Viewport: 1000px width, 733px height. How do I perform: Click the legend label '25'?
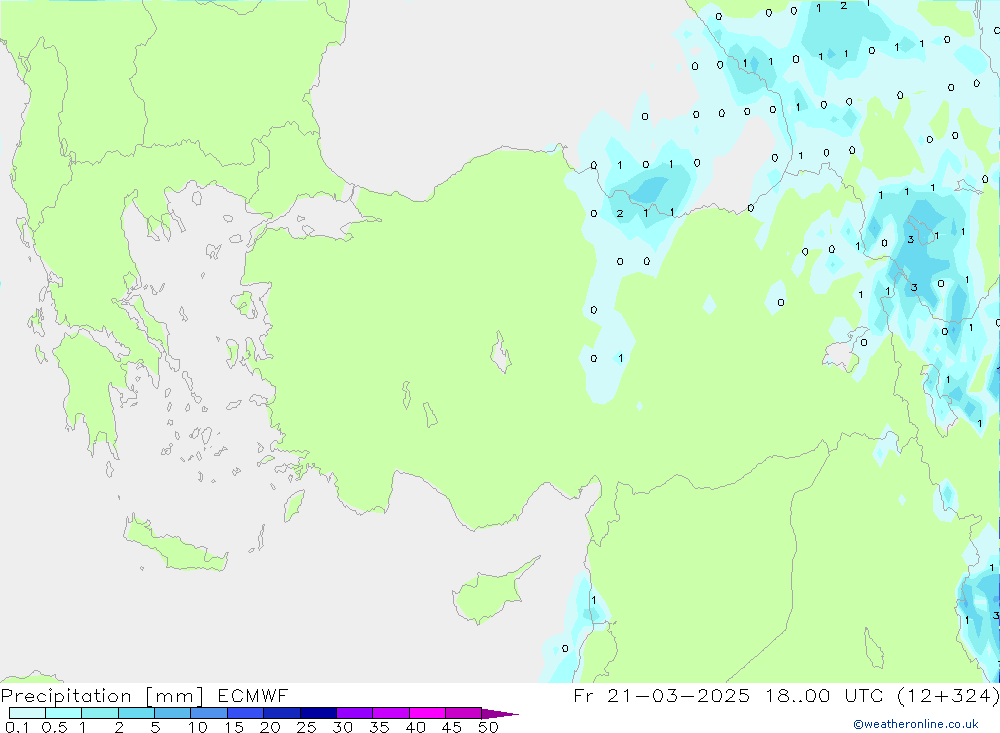click(x=306, y=727)
